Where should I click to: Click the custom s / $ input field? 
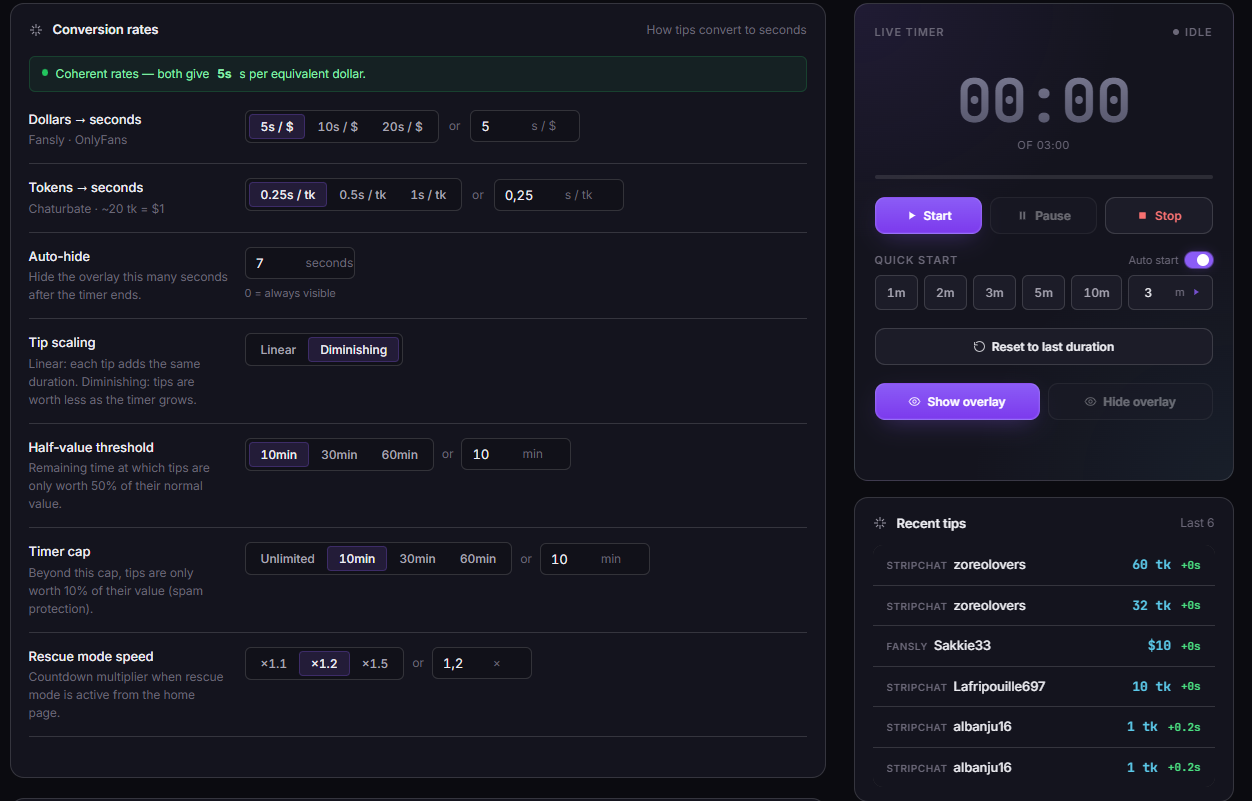525,126
